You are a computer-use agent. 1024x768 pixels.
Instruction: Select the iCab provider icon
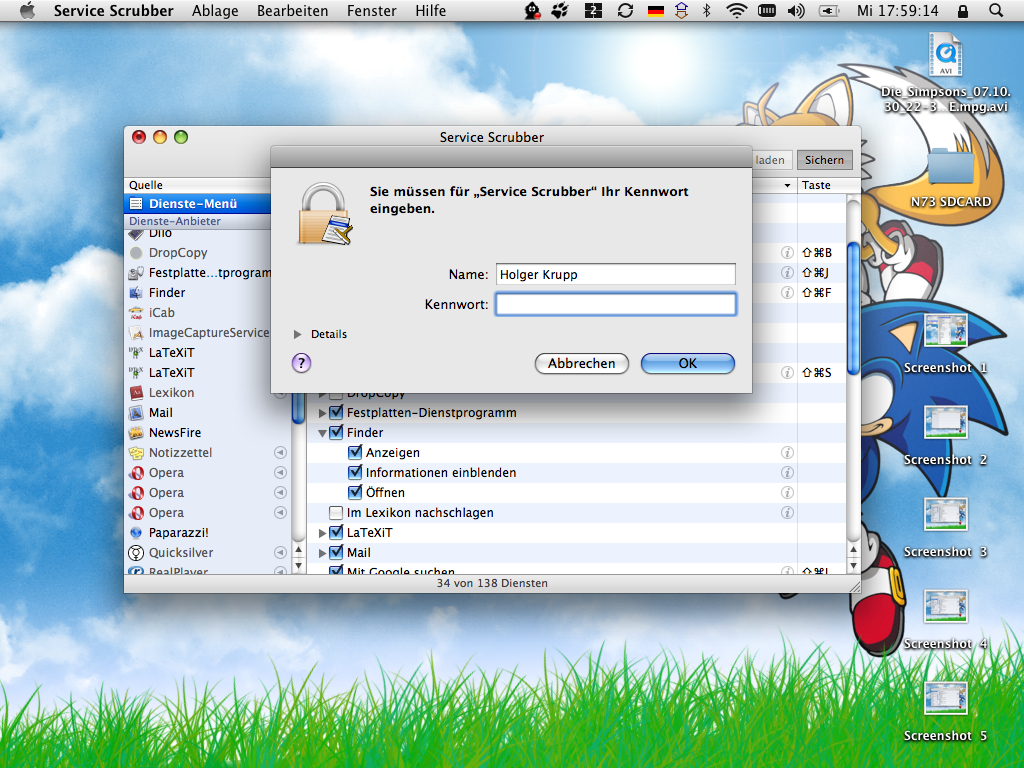pos(136,313)
